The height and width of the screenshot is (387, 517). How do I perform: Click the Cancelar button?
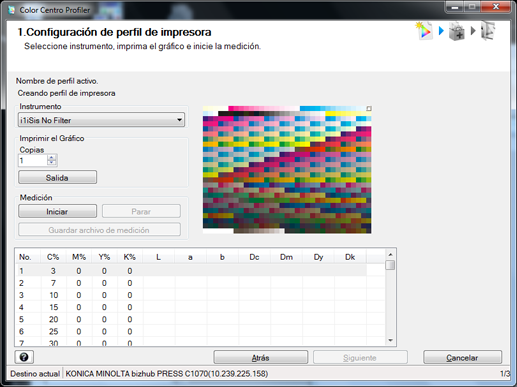(462, 358)
